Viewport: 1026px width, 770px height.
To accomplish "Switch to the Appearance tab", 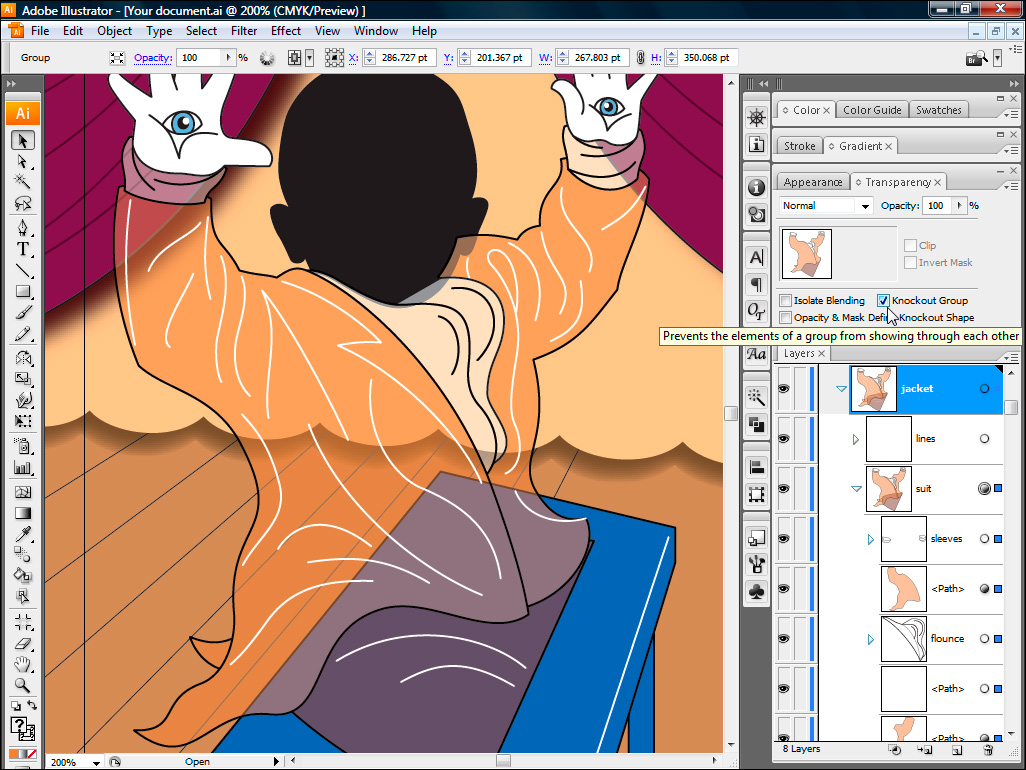I will click(812, 182).
